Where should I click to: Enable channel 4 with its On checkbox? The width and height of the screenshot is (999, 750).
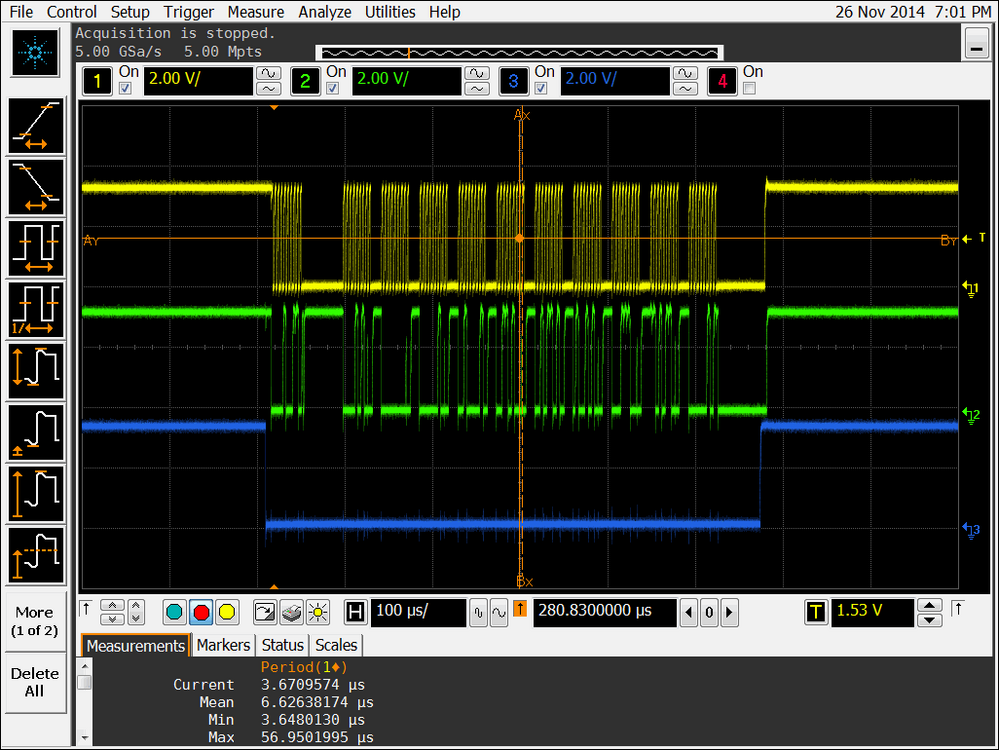[x=749, y=86]
